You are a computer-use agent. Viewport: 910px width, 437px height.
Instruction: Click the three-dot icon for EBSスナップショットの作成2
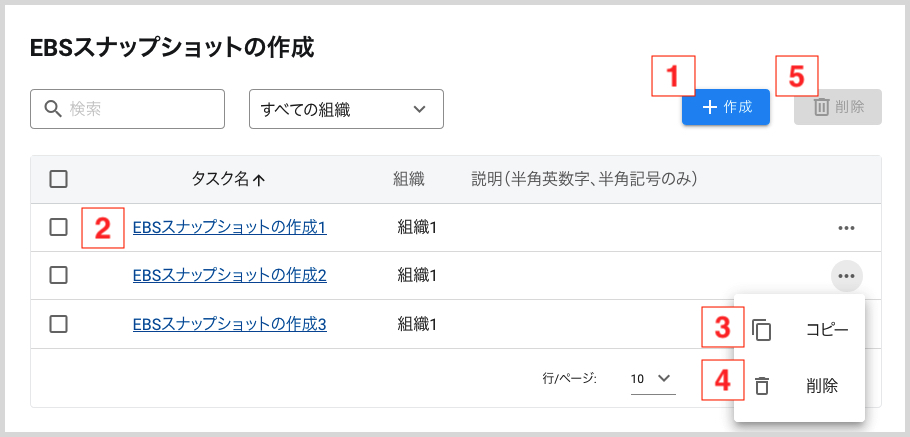(846, 276)
